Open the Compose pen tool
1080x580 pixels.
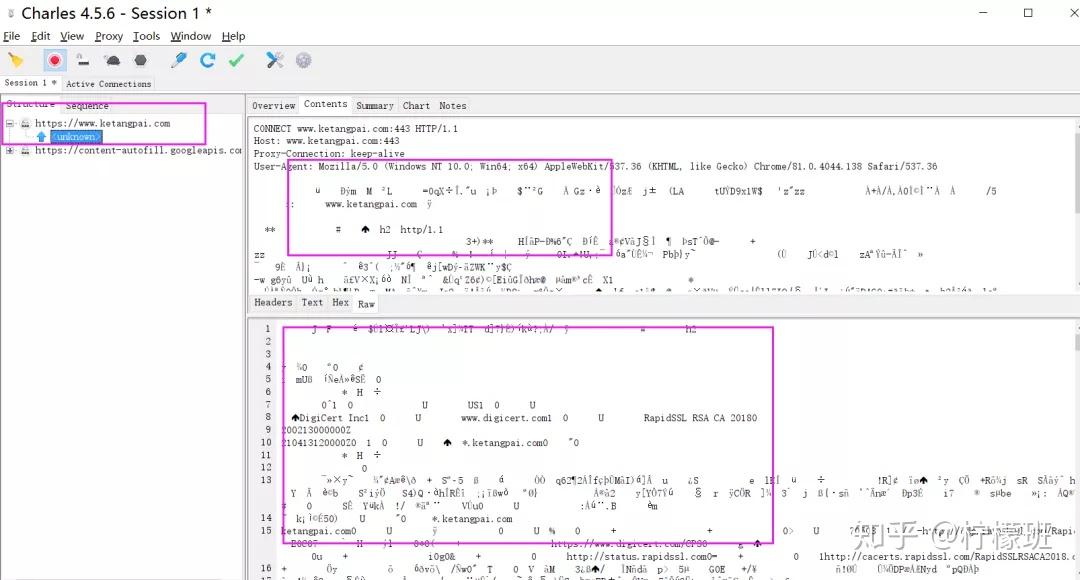(x=178, y=61)
